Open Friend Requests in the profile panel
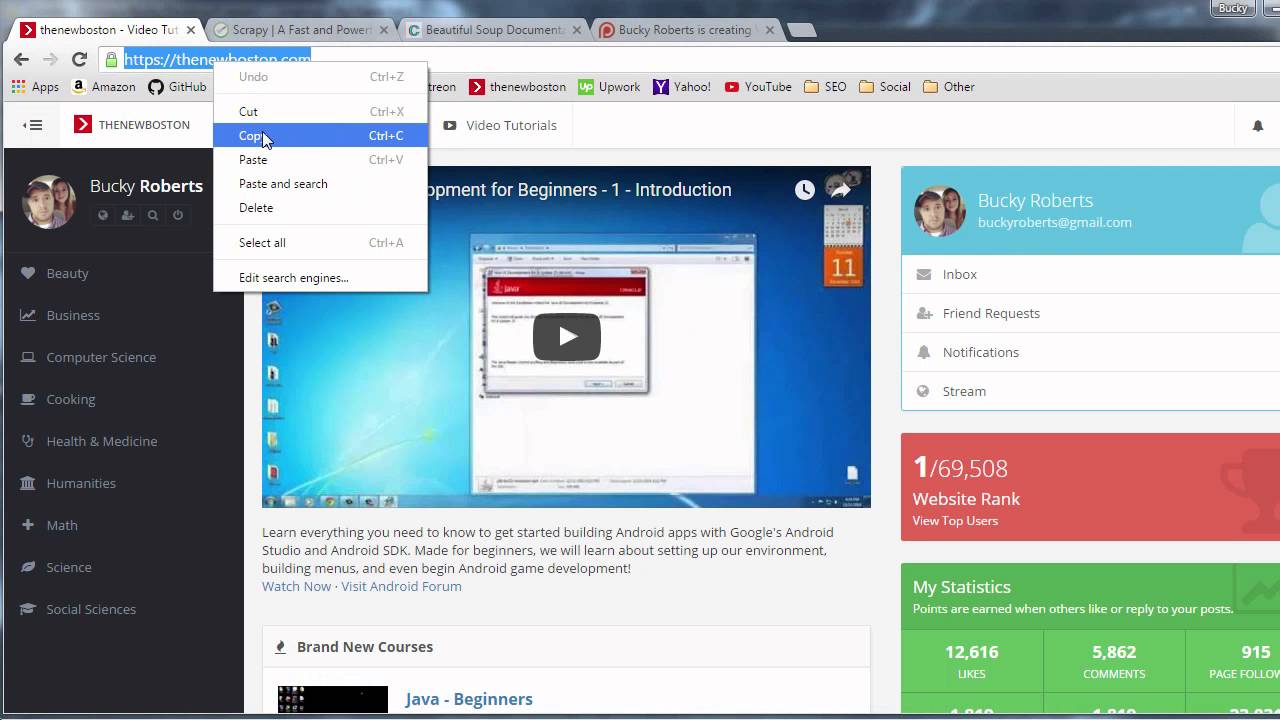Image resolution: width=1280 pixels, height=720 pixels. (1091, 313)
